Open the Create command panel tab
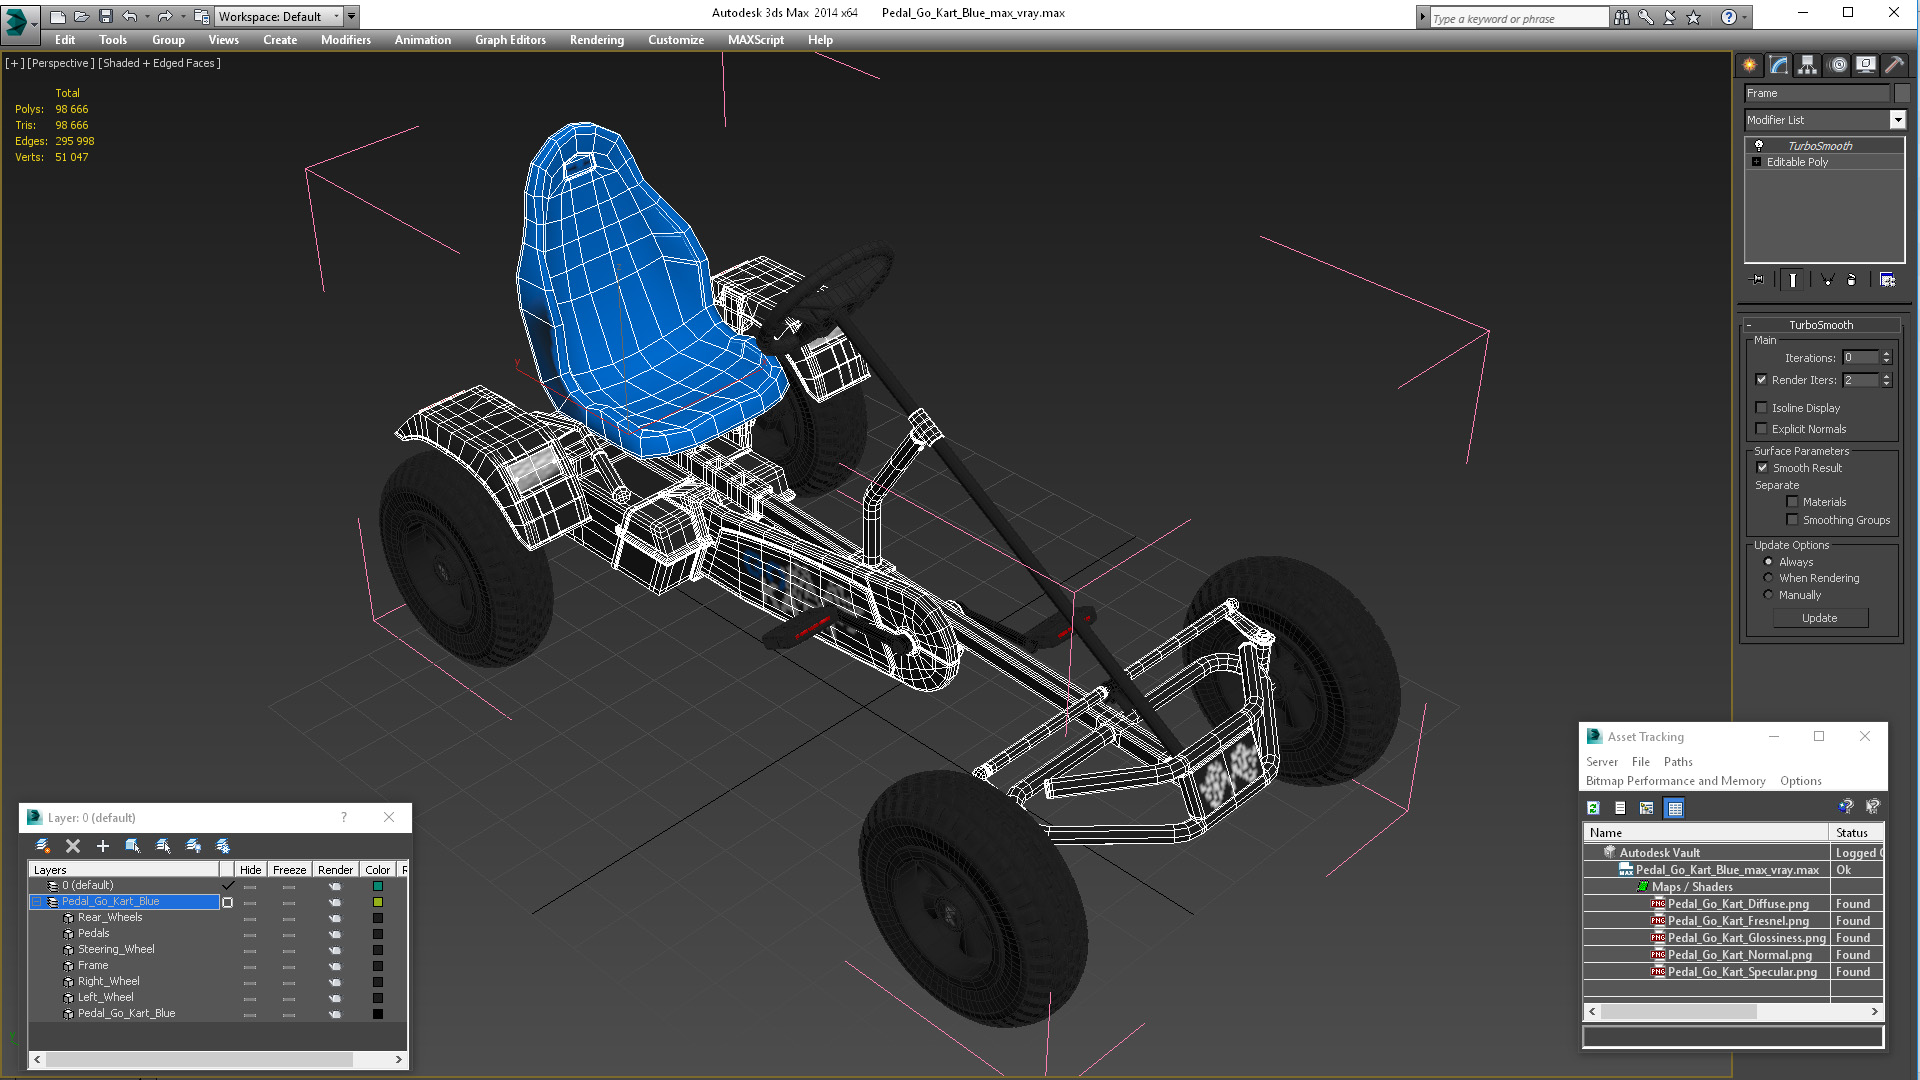 pos(1749,65)
